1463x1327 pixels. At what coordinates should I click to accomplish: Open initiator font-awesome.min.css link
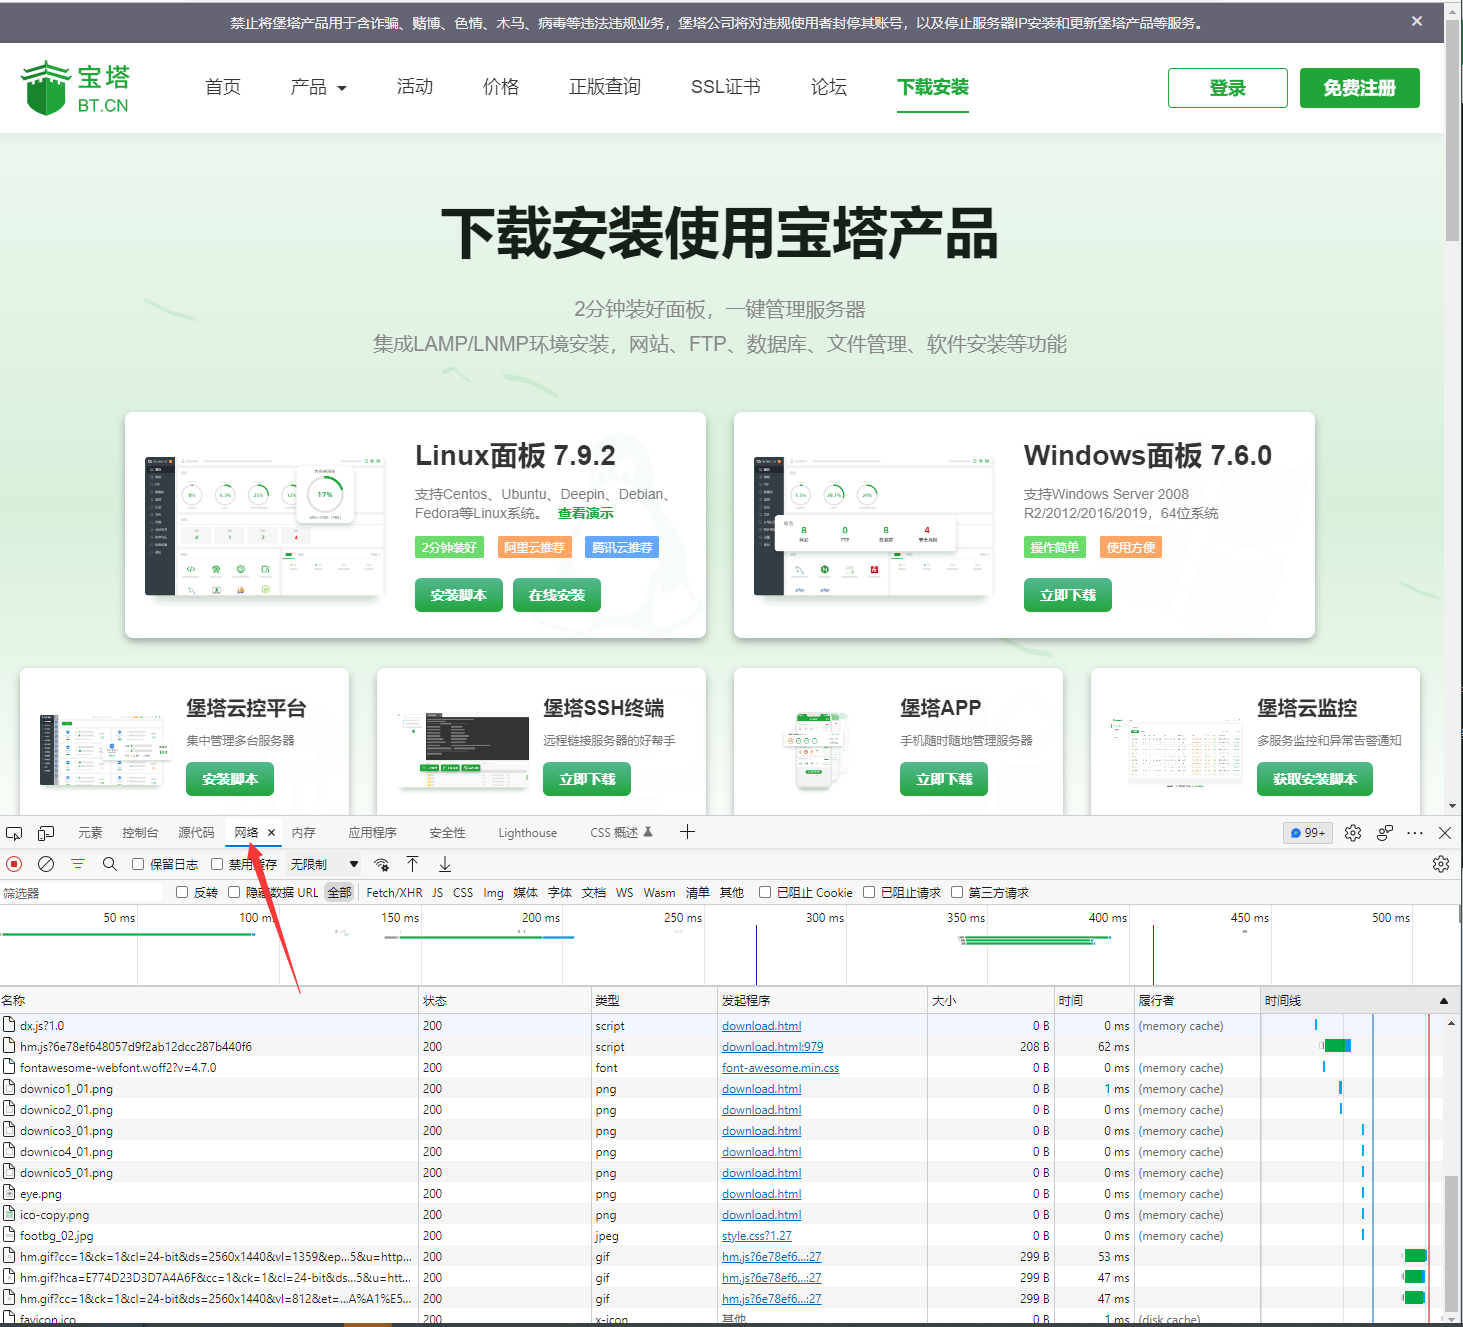[780, 1067]
